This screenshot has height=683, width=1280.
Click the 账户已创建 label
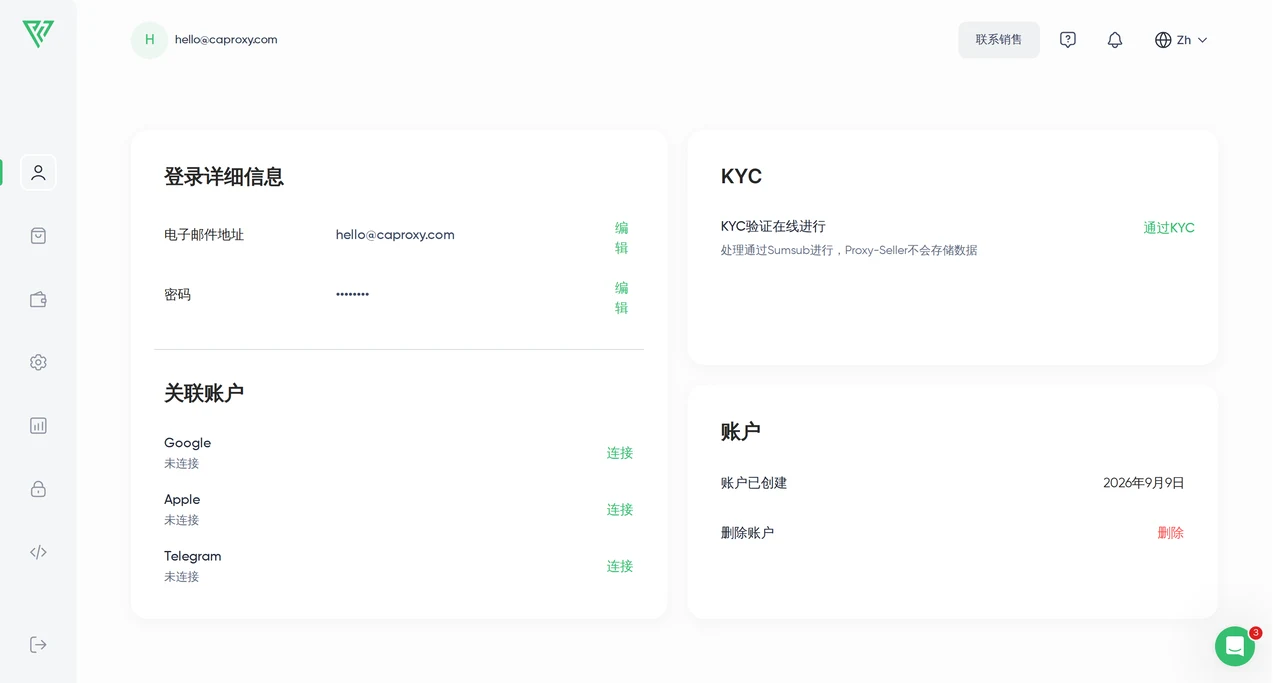coord(754,483)
